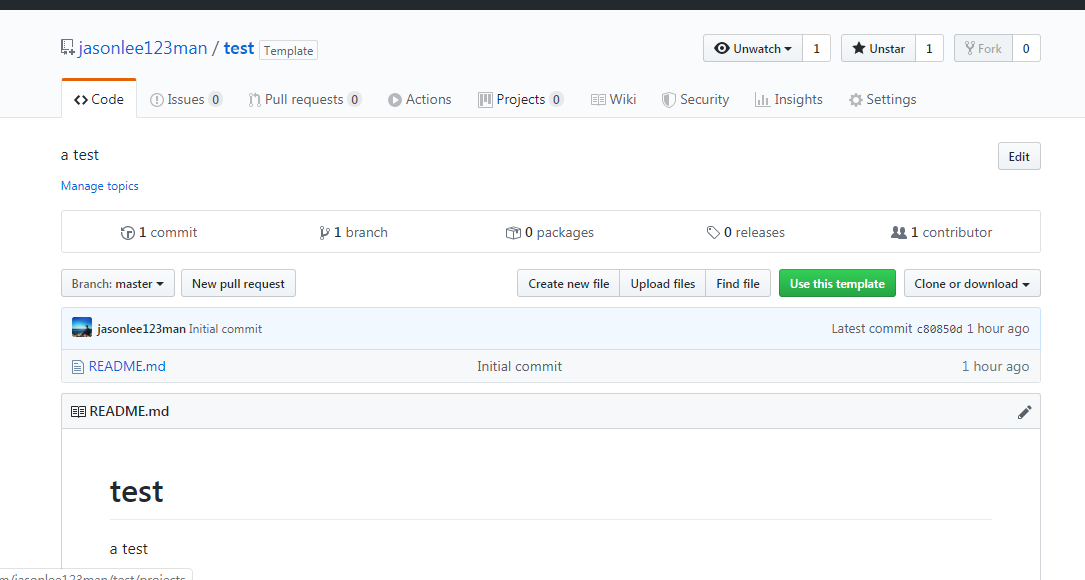Click Initial commit message in README.md row
Viewport: 1085px width, 580px height.
pos(520,366)
